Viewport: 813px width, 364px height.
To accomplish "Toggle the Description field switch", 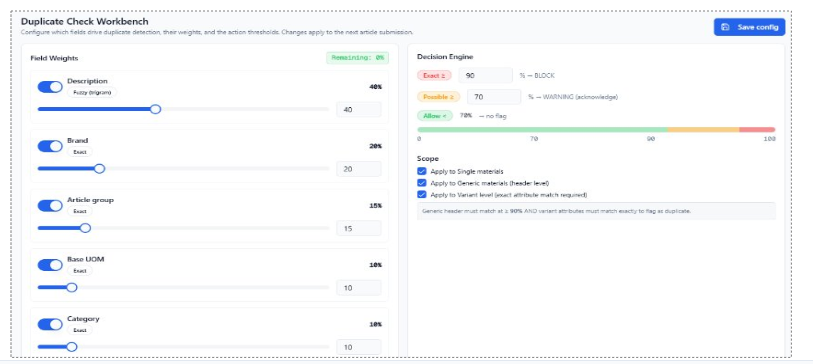I will (x=50, y=87).
